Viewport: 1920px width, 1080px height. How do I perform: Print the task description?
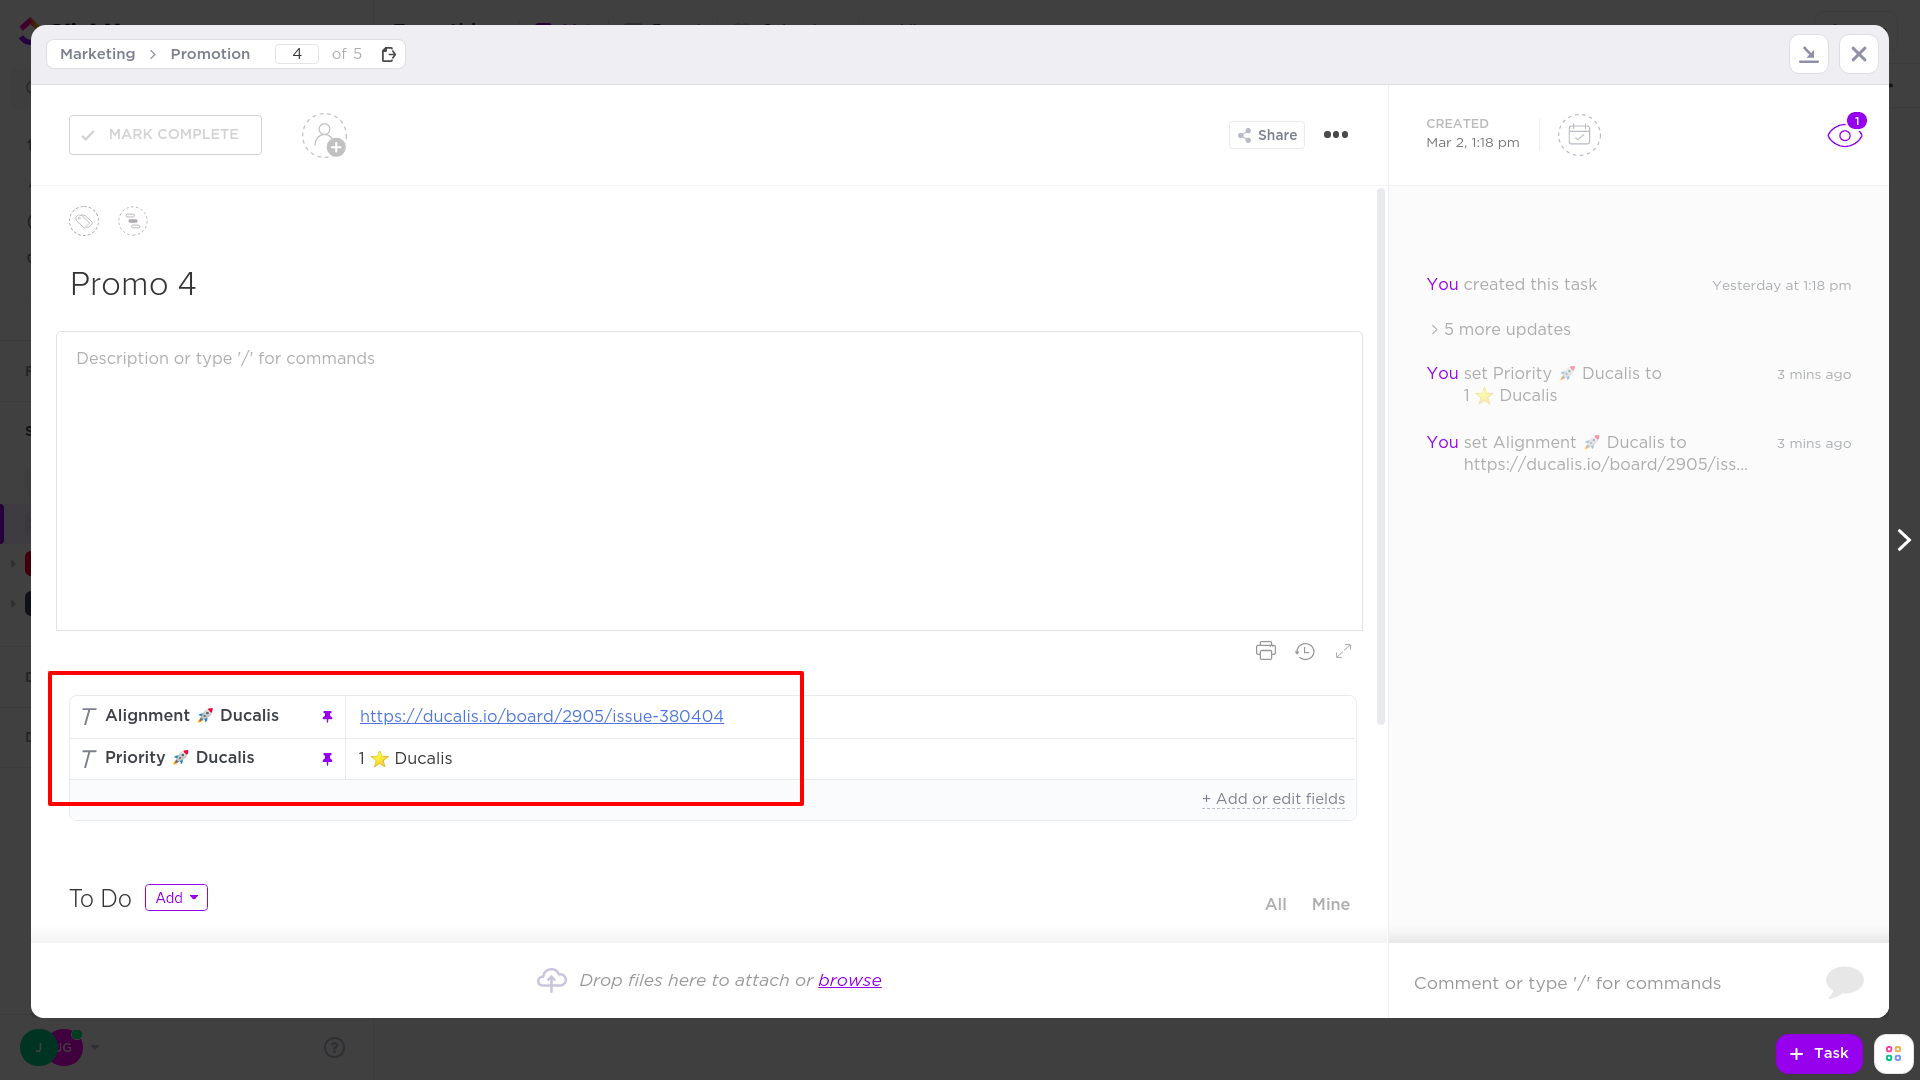(1266, 651)
